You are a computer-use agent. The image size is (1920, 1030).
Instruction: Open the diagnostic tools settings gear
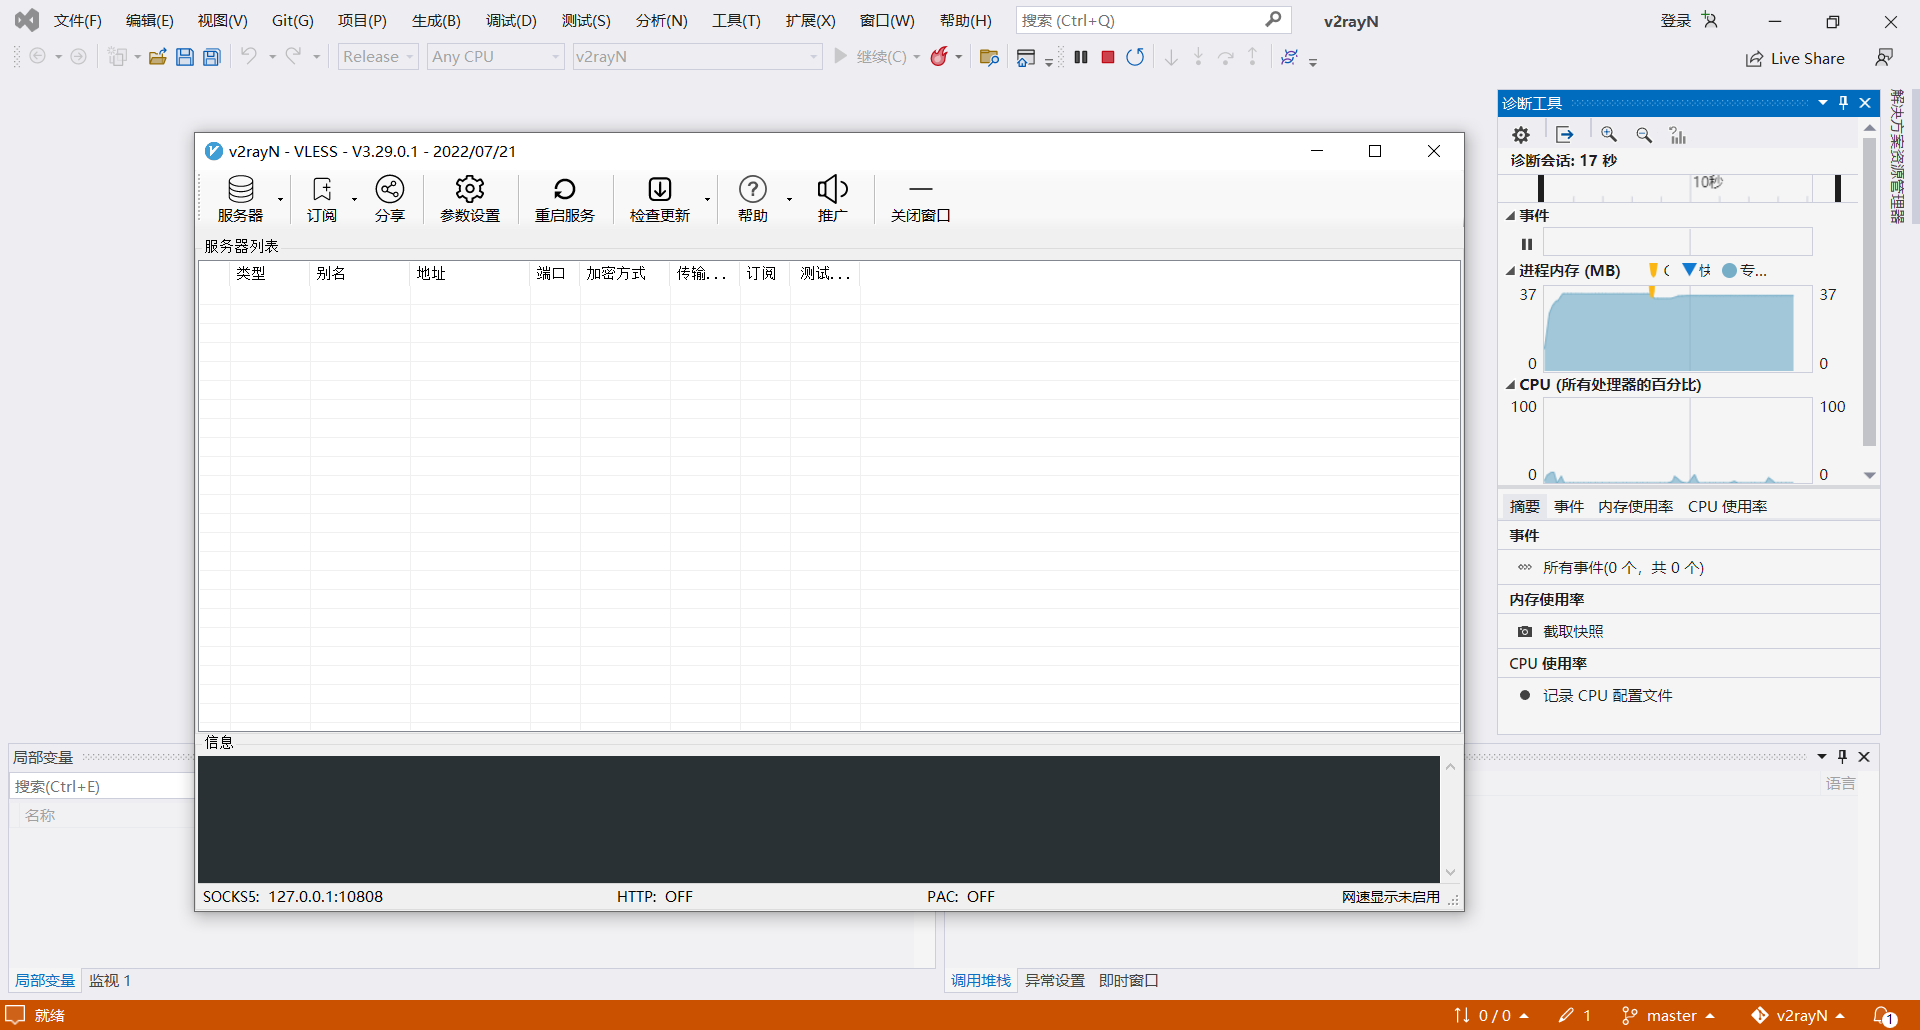point(1521,135)
